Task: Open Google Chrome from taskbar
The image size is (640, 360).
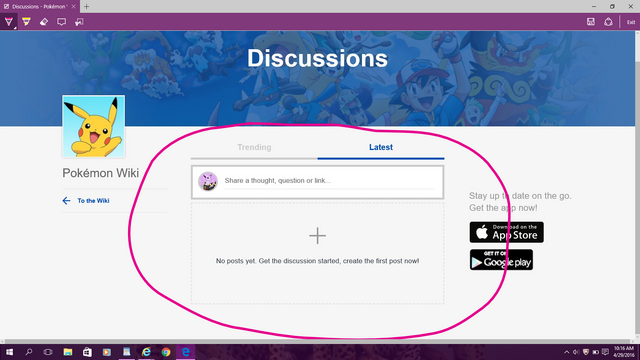Action: pyautogui.click(x=166, y=352)
